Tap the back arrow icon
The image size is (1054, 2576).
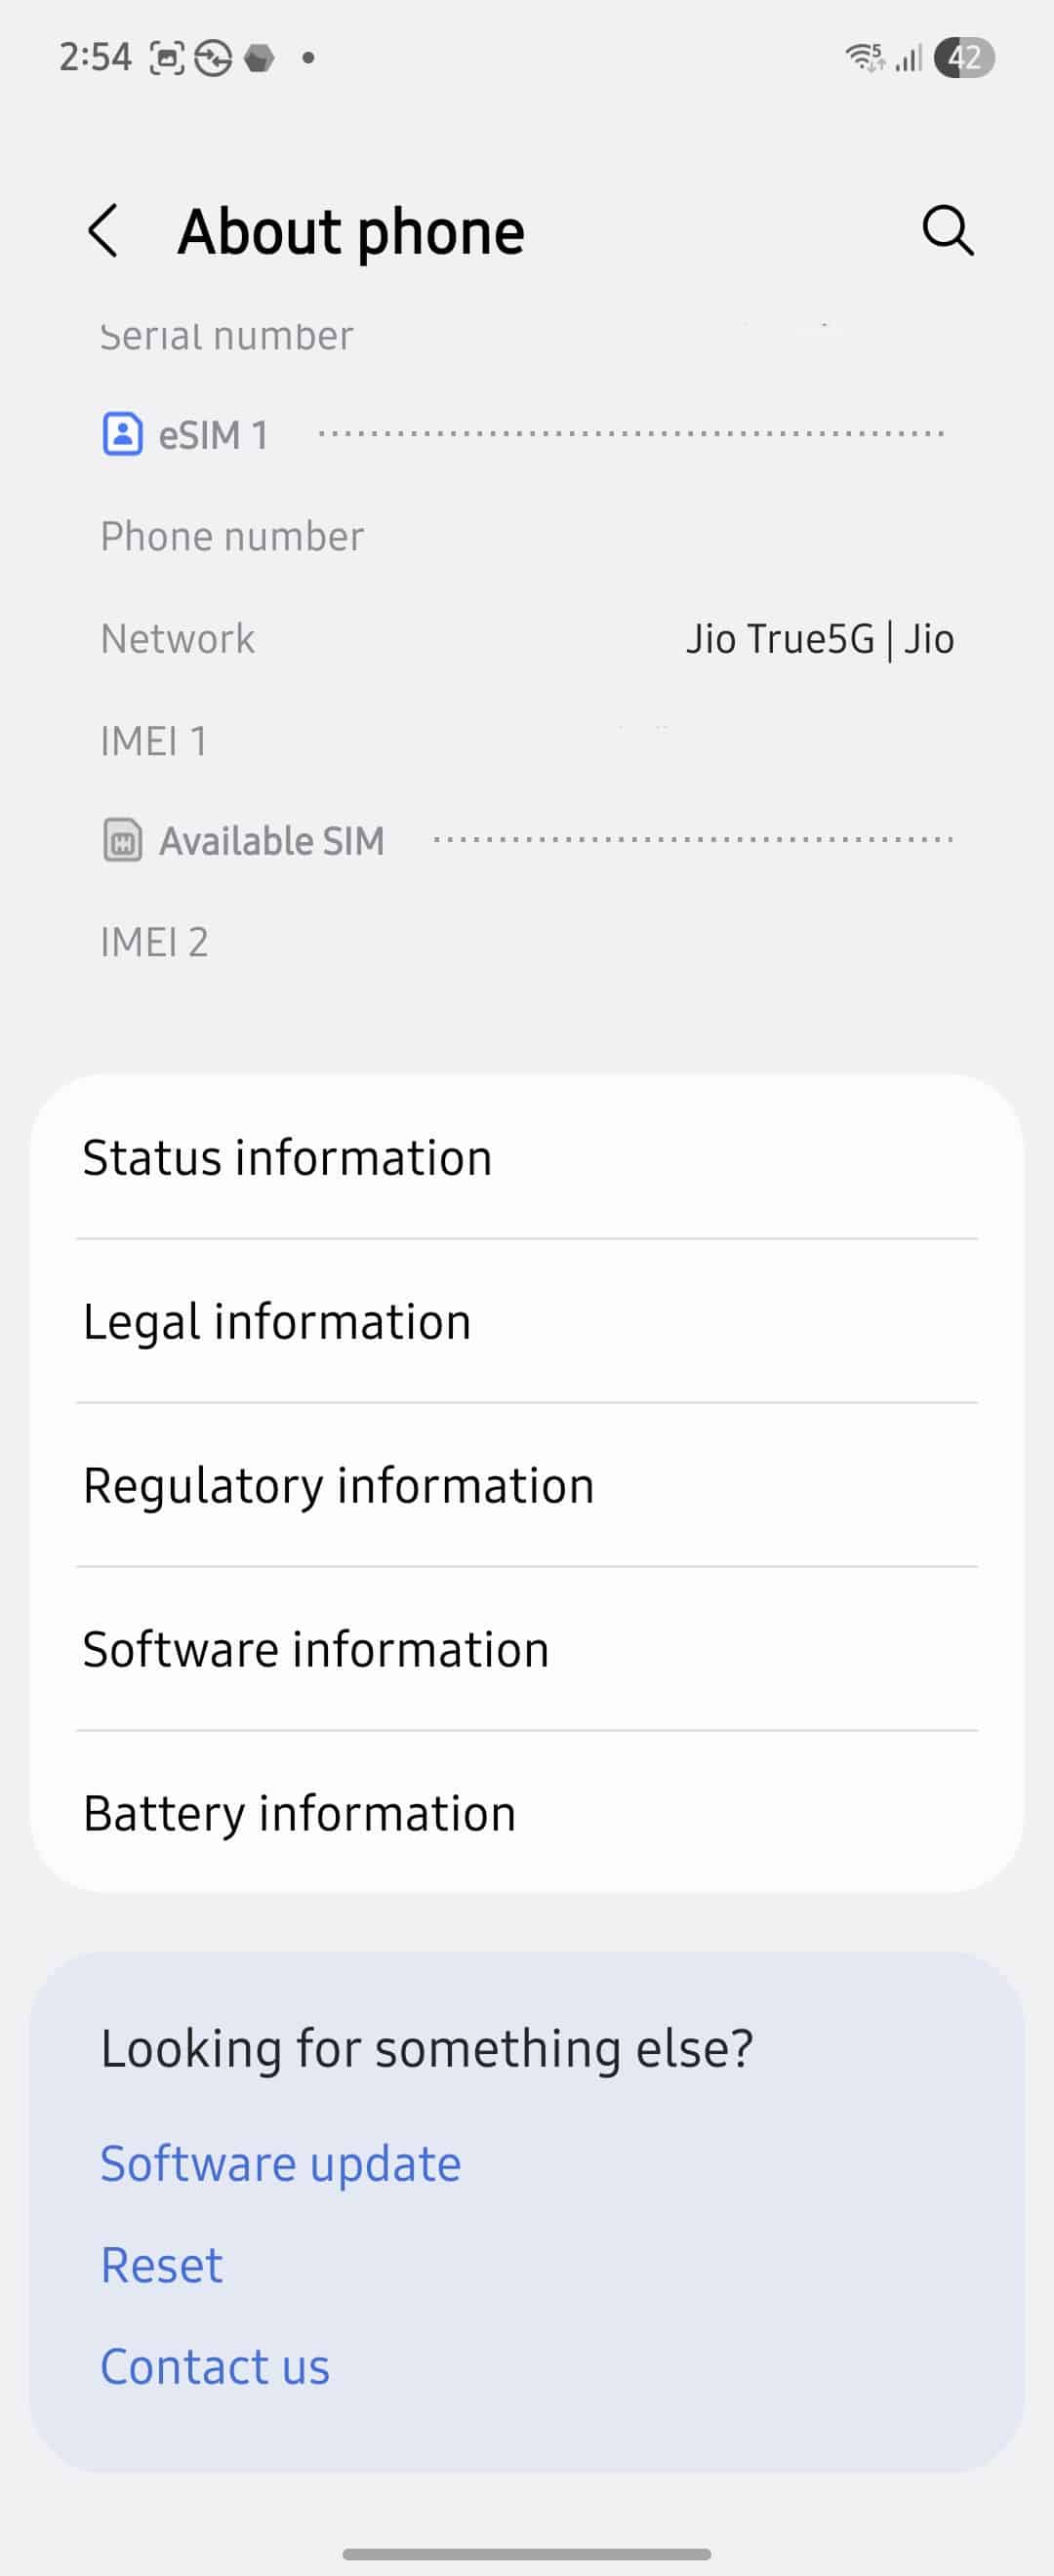click(103, 231)
